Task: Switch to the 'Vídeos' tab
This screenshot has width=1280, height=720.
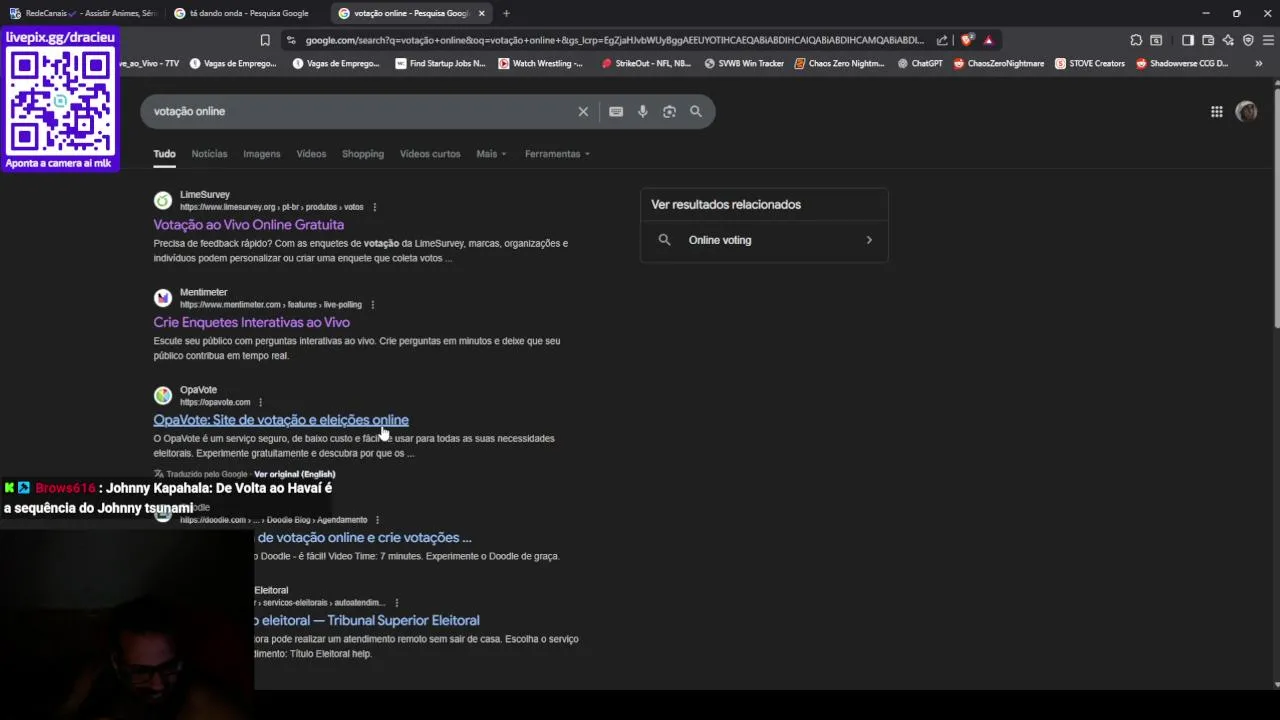Action: click(311, 154)
